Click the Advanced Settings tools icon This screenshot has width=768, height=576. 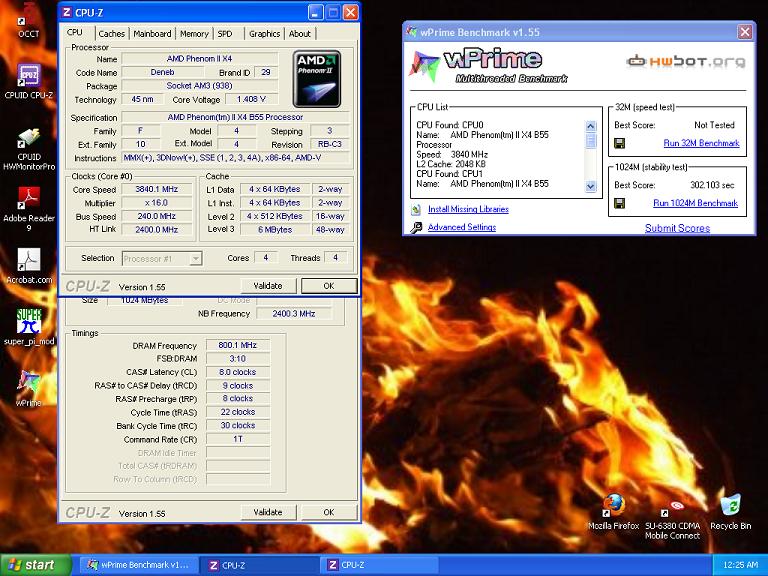pos(416,227)
